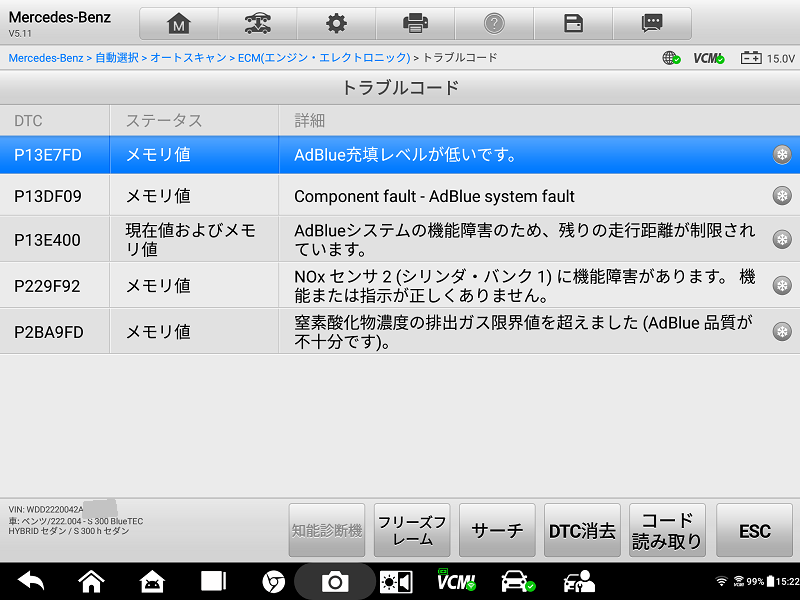800x600 pixels.
Task: Open the vehicle swap icon in toolbar
Action: tap(257, 24)
